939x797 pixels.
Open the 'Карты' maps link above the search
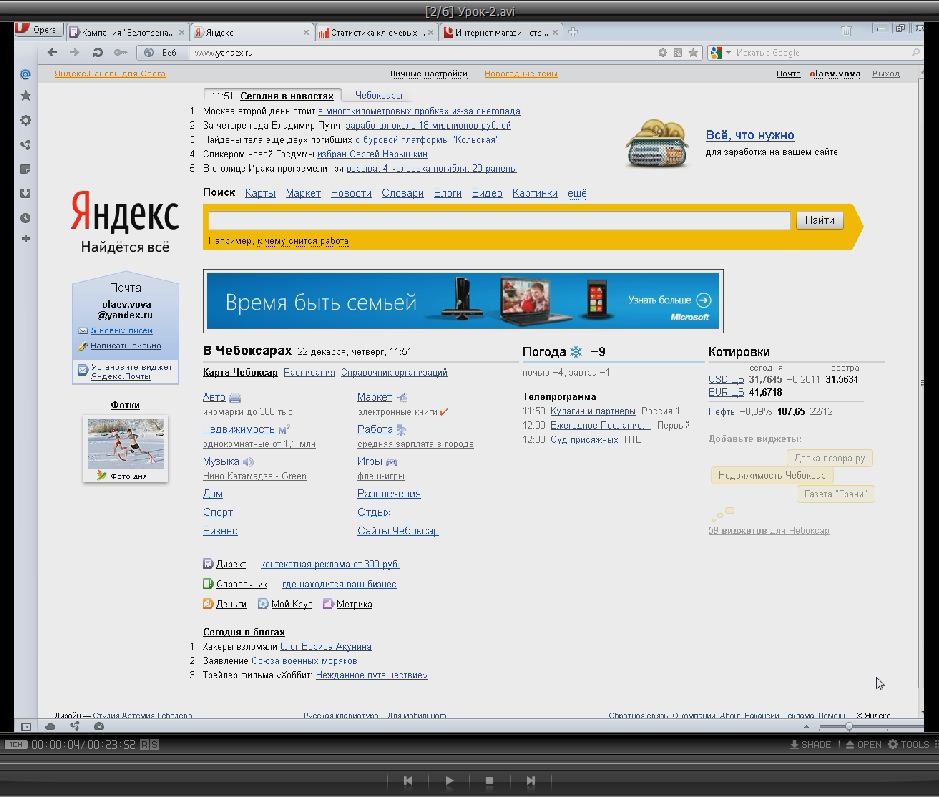260,193
